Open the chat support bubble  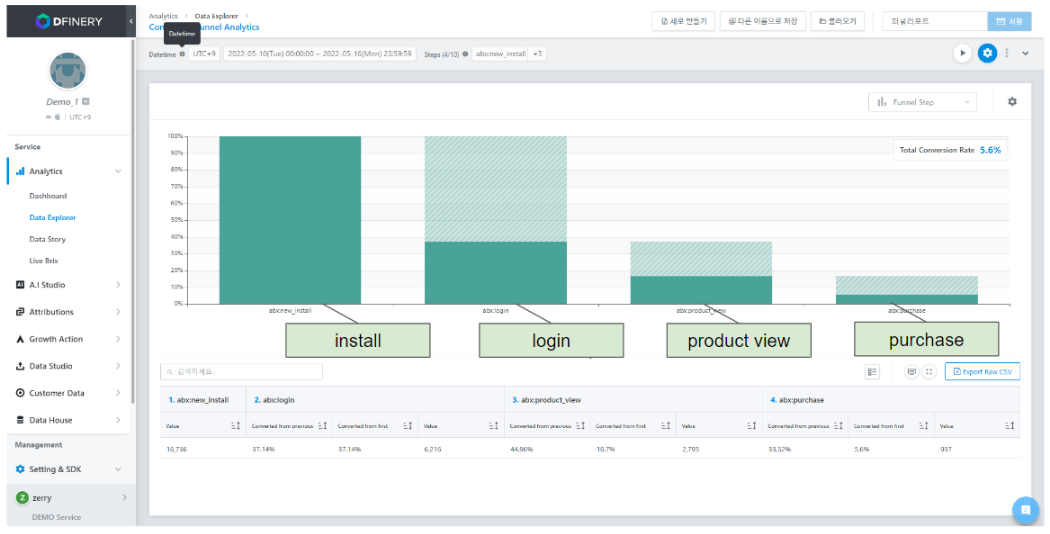click(x=1025, y=511)
